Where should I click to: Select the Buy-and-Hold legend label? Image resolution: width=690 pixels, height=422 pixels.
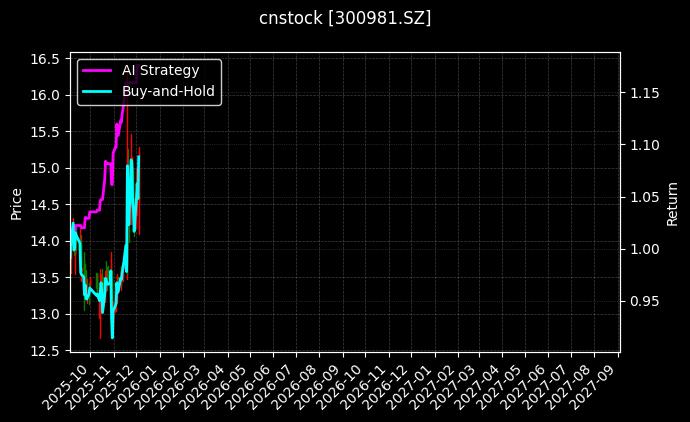pos(168,91)
